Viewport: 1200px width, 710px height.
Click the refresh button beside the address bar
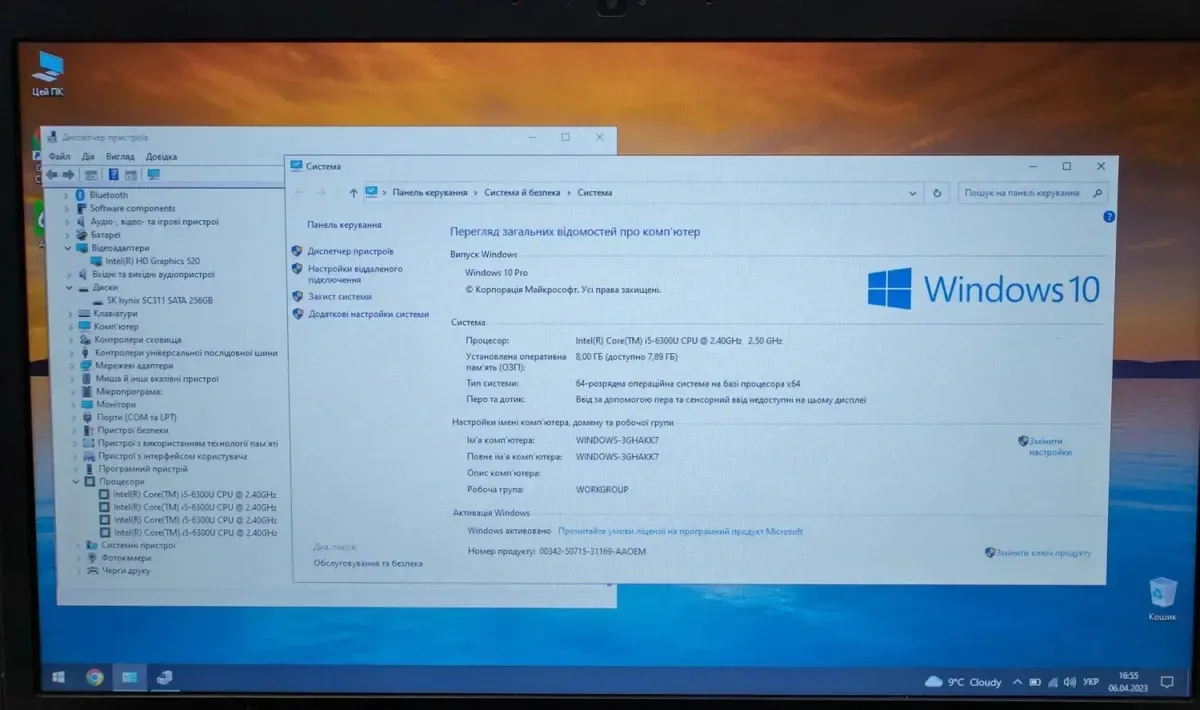point(936,193)
